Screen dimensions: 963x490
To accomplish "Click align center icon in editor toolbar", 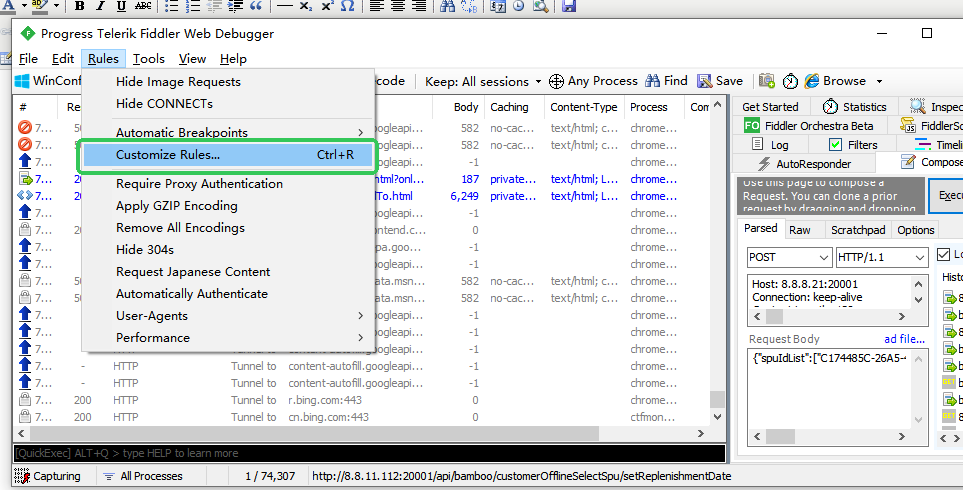I will coord(398,6).
